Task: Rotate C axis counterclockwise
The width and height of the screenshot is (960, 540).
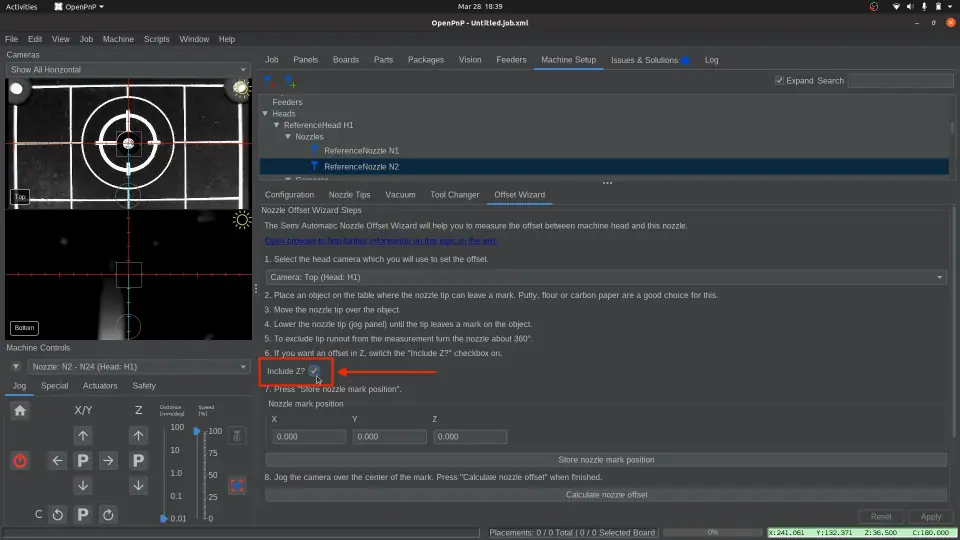Action: coord(57,515)
